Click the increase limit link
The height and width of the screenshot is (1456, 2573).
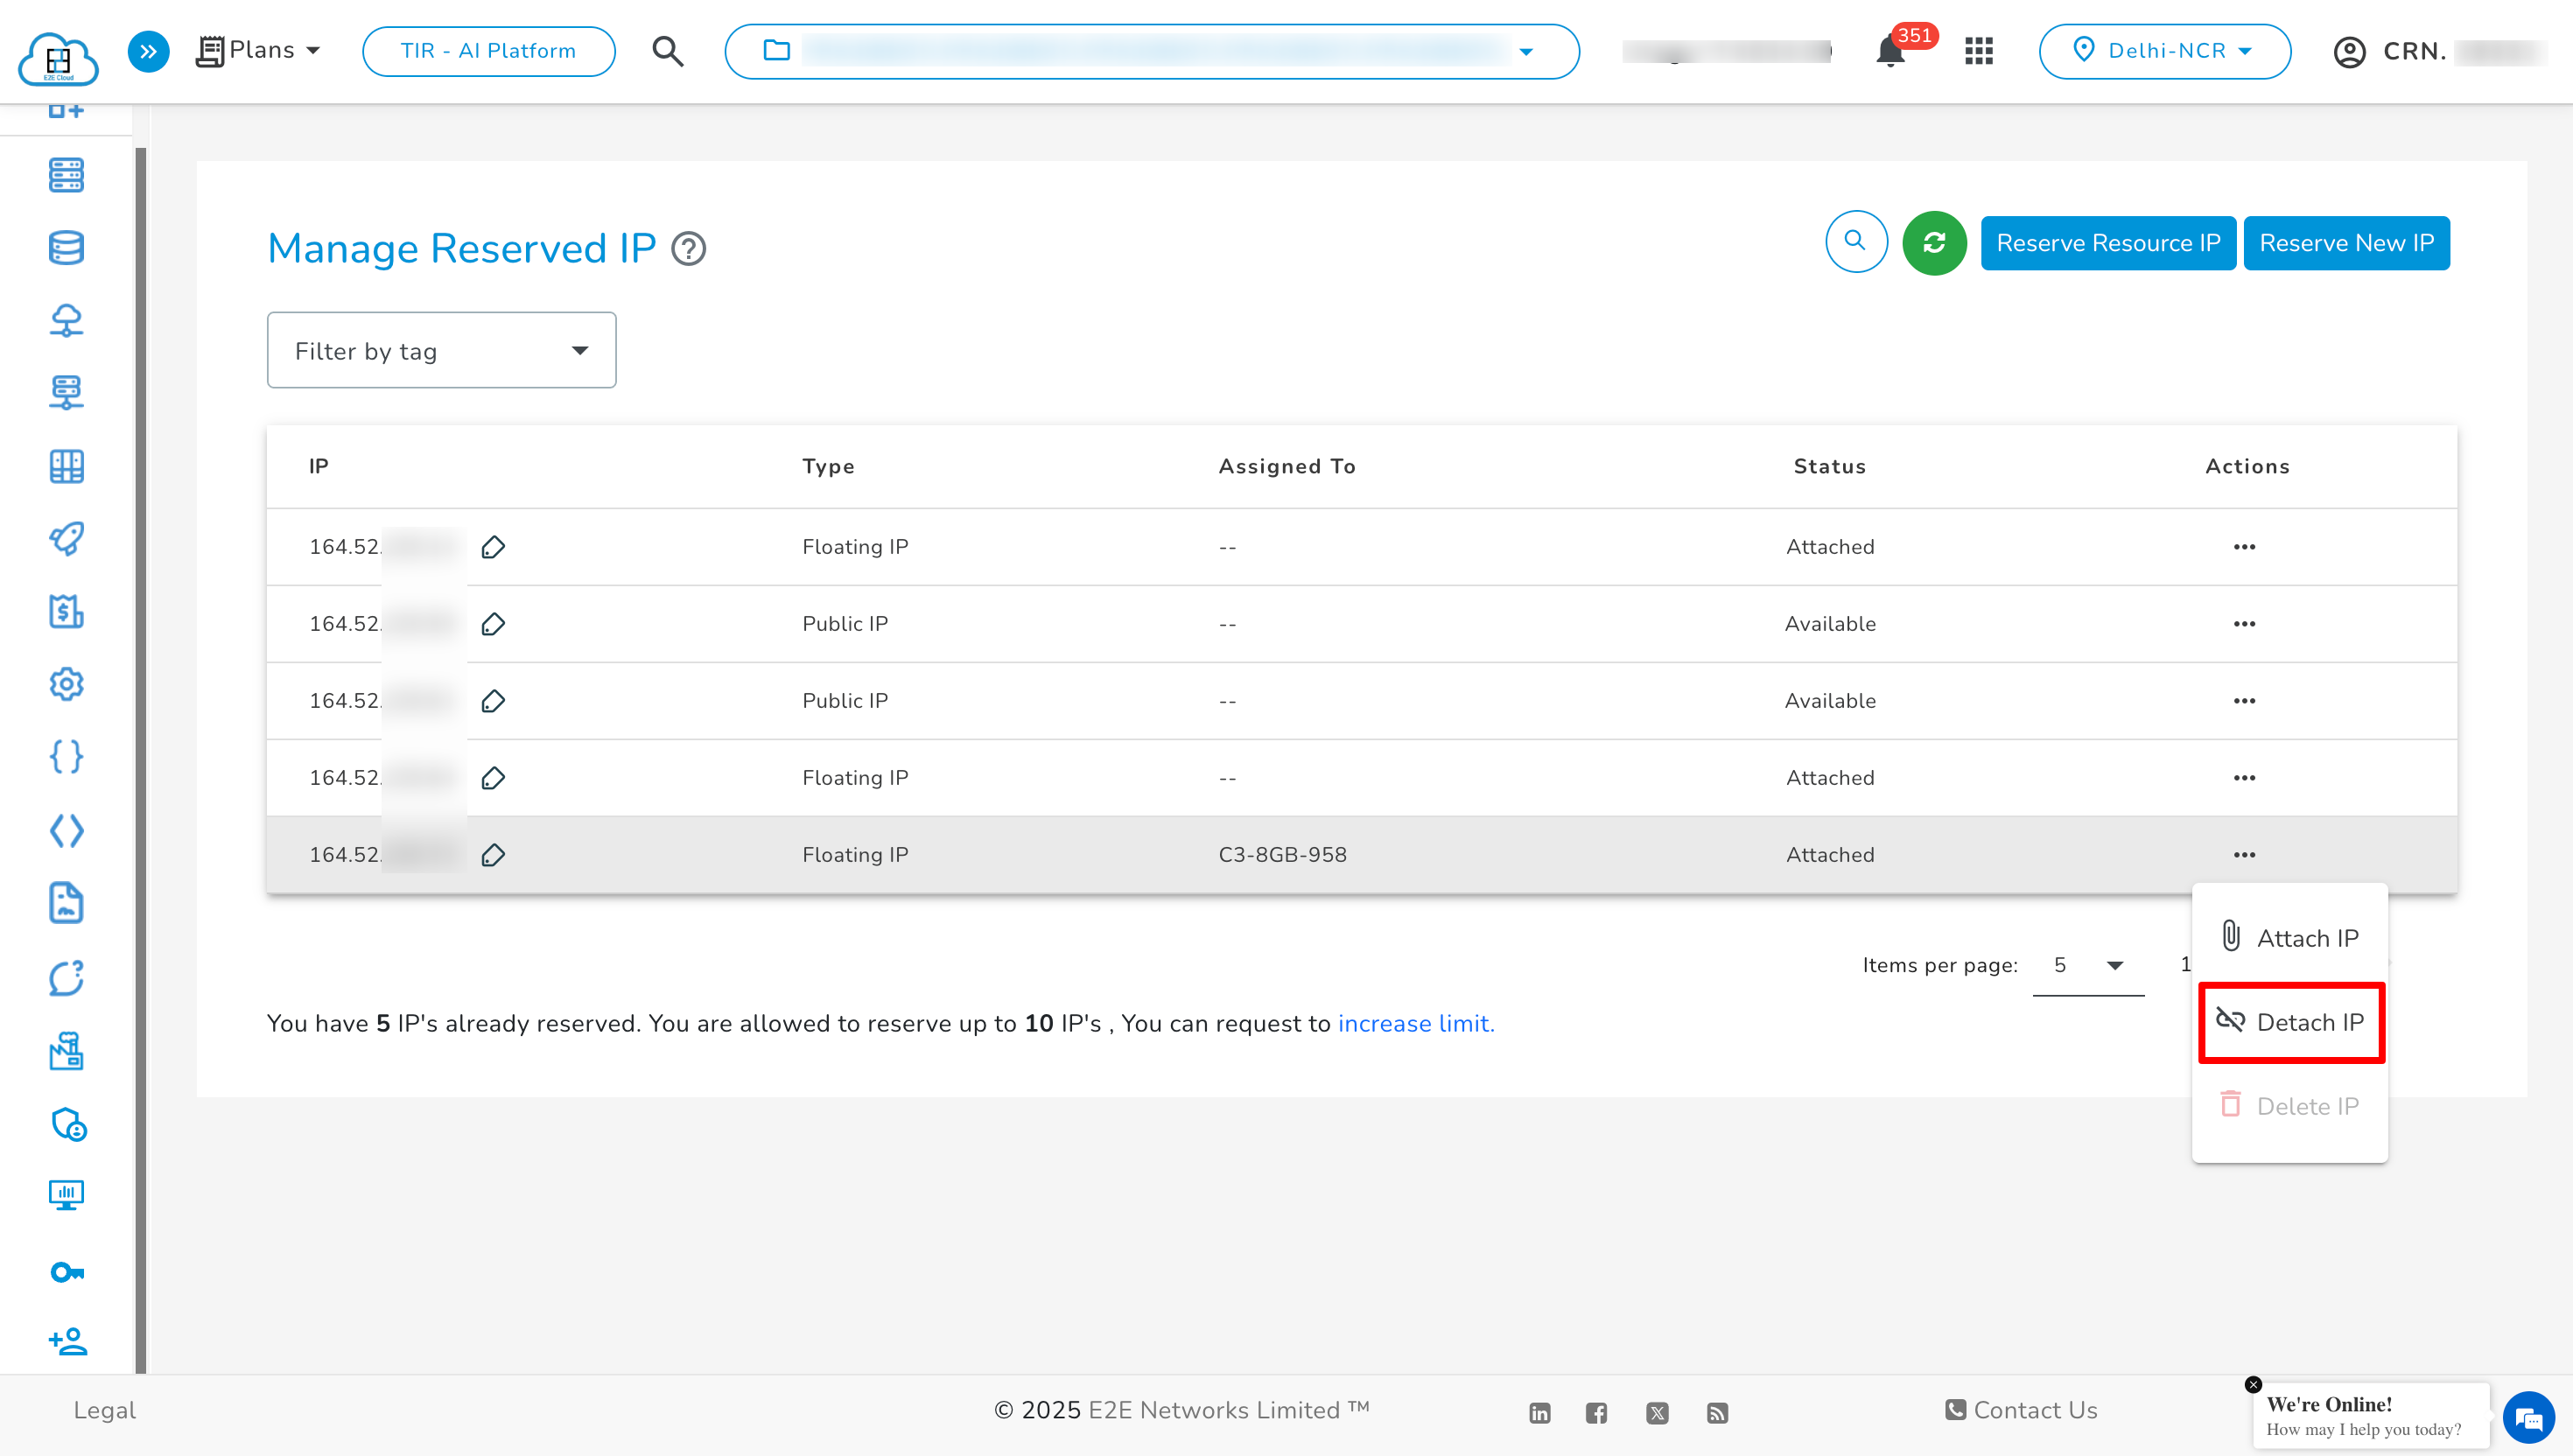coord(1415,1023)
